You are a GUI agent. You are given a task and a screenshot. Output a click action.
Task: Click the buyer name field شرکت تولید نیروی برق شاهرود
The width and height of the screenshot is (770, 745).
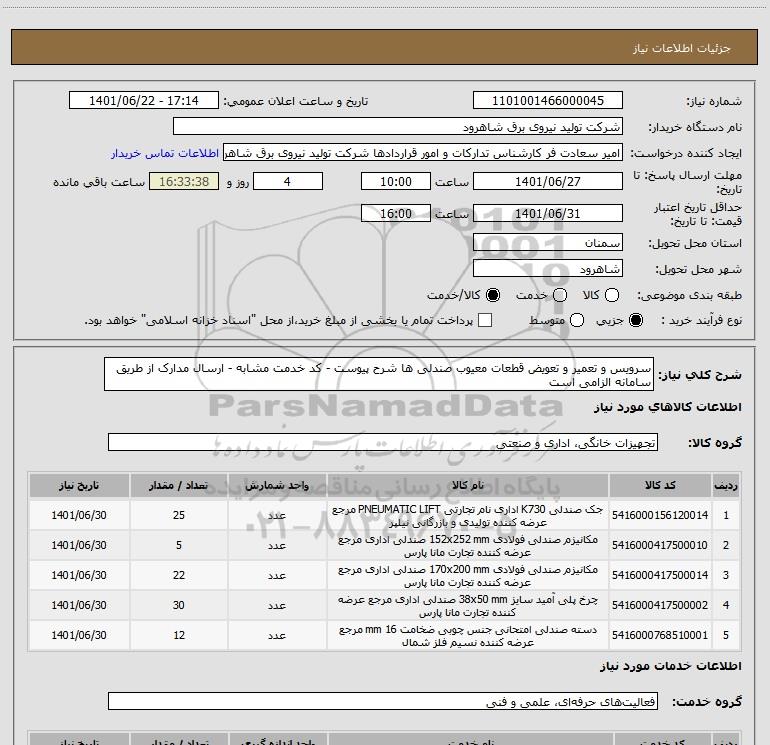[x=398, y=127]
